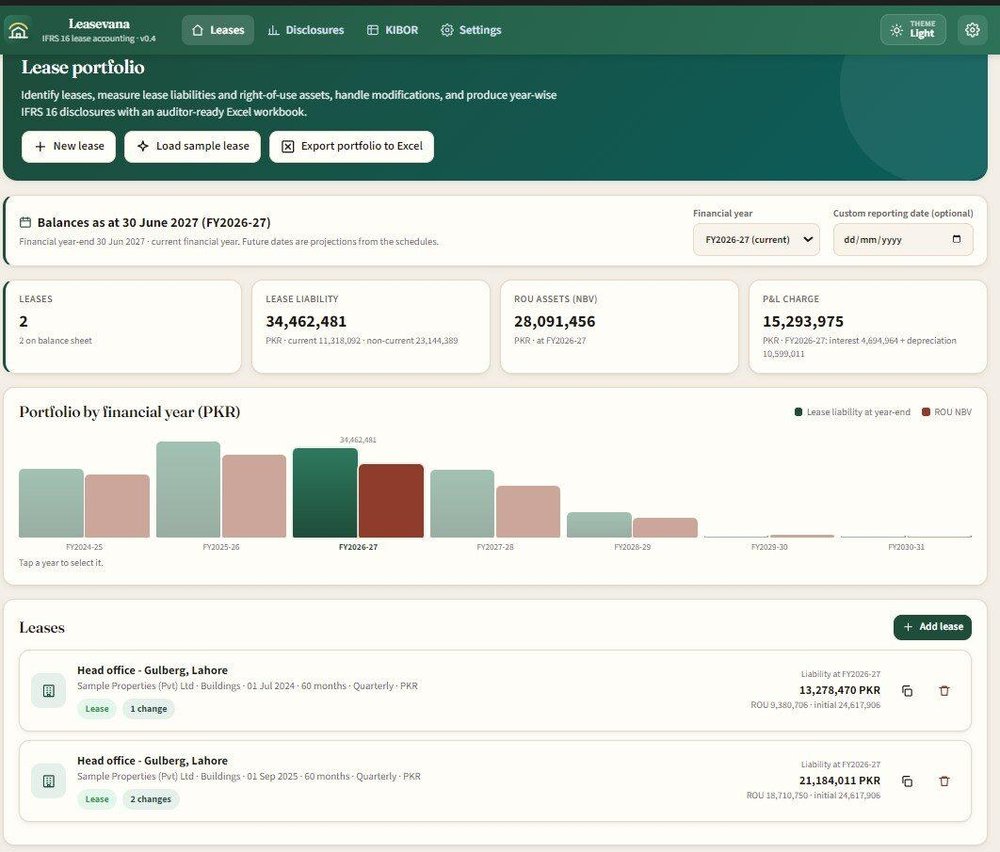1000x852 pixels.
Task: Select the Leases summary card
Action: tap(122, 327)
